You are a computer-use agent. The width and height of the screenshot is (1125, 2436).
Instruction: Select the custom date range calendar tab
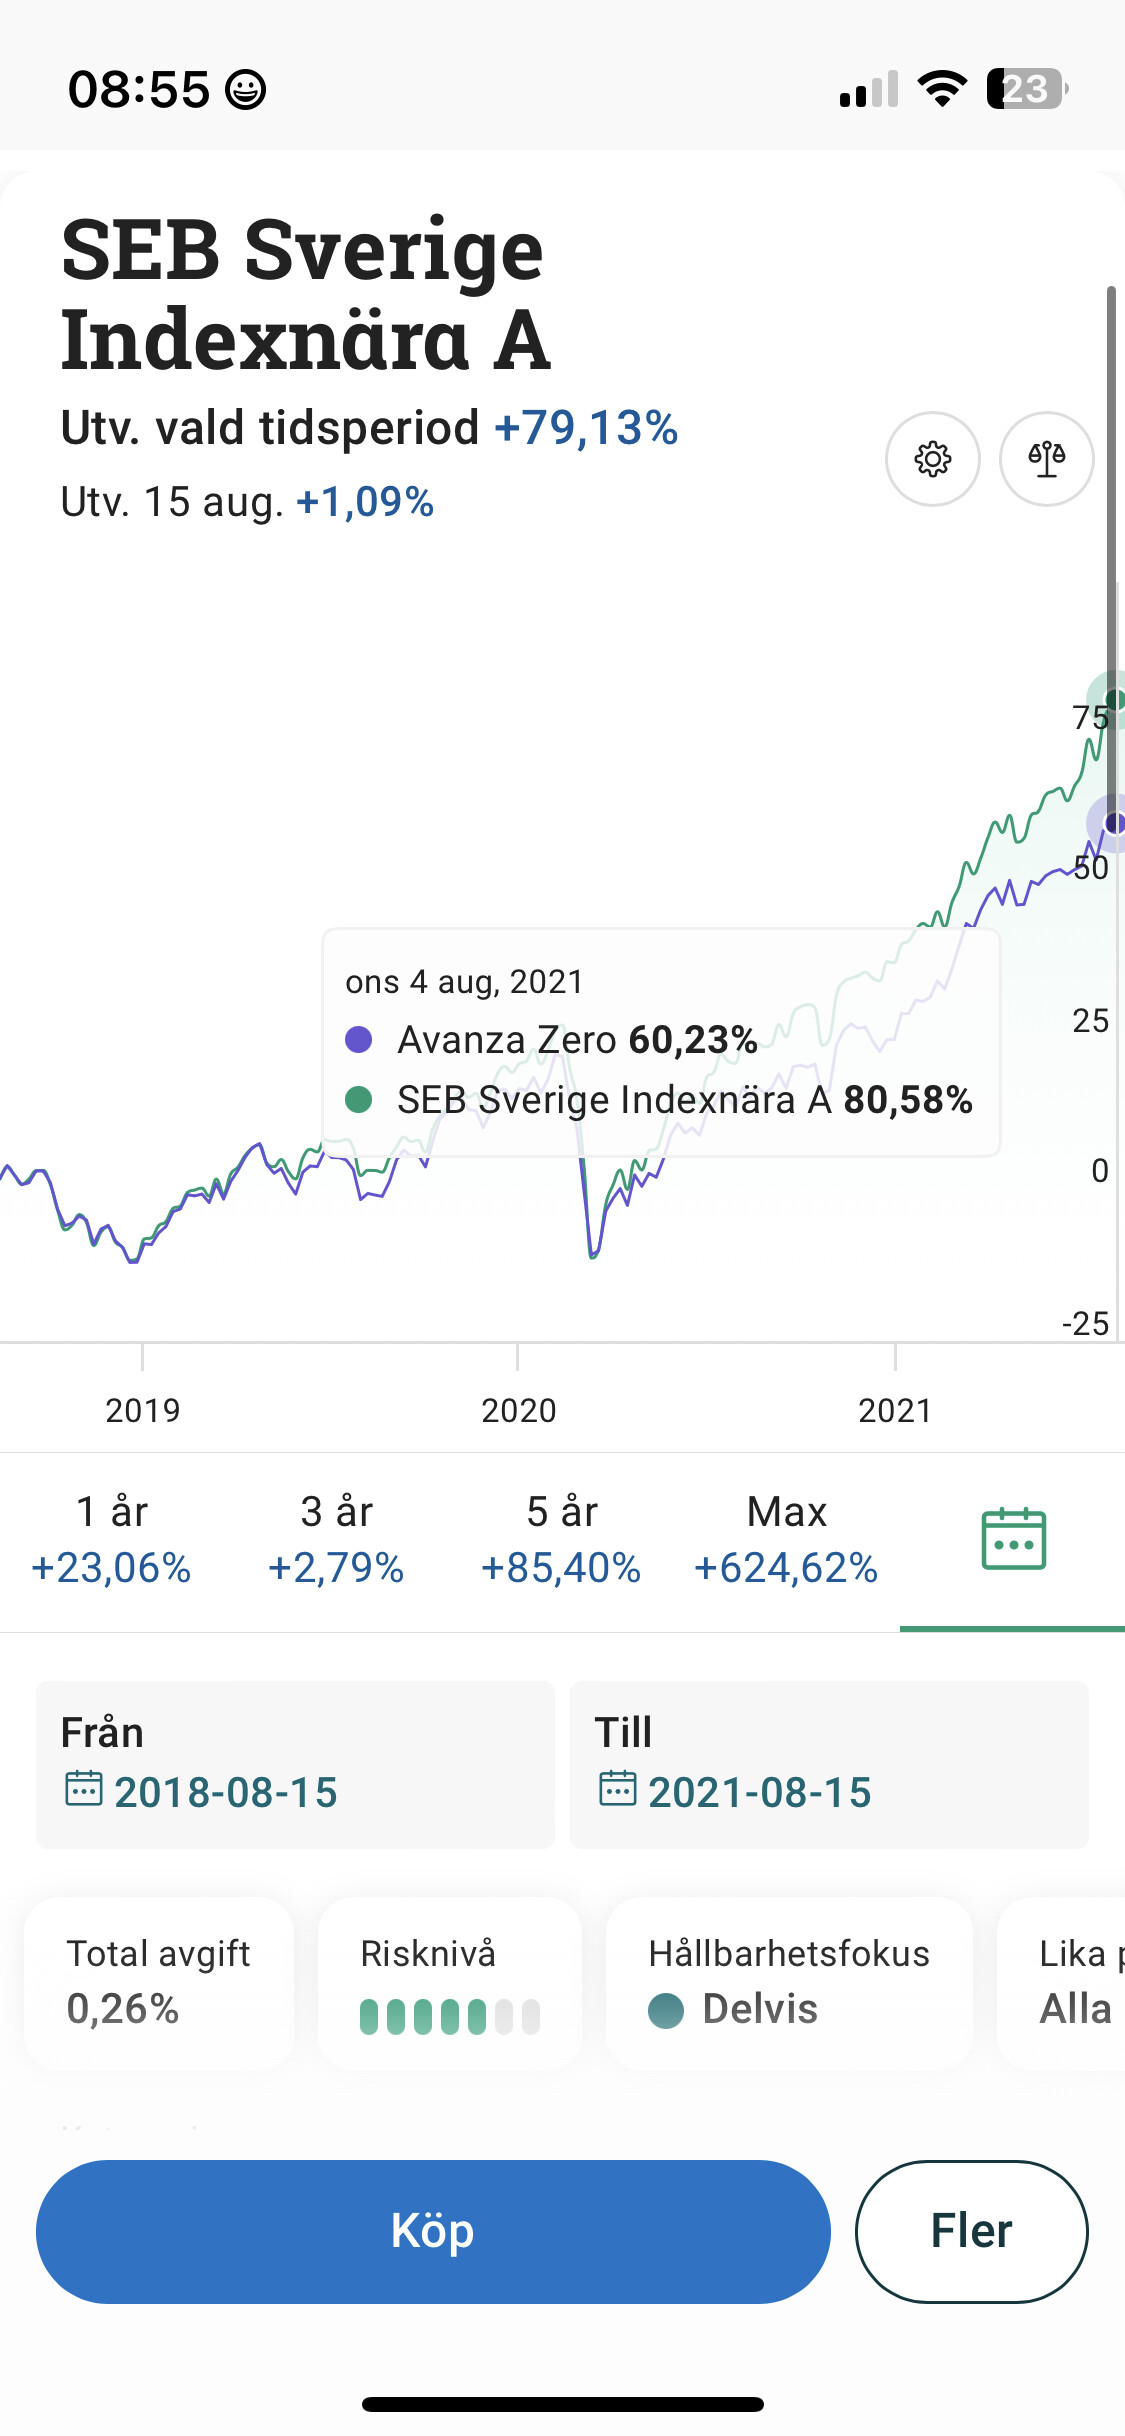coord(1013,1540)
